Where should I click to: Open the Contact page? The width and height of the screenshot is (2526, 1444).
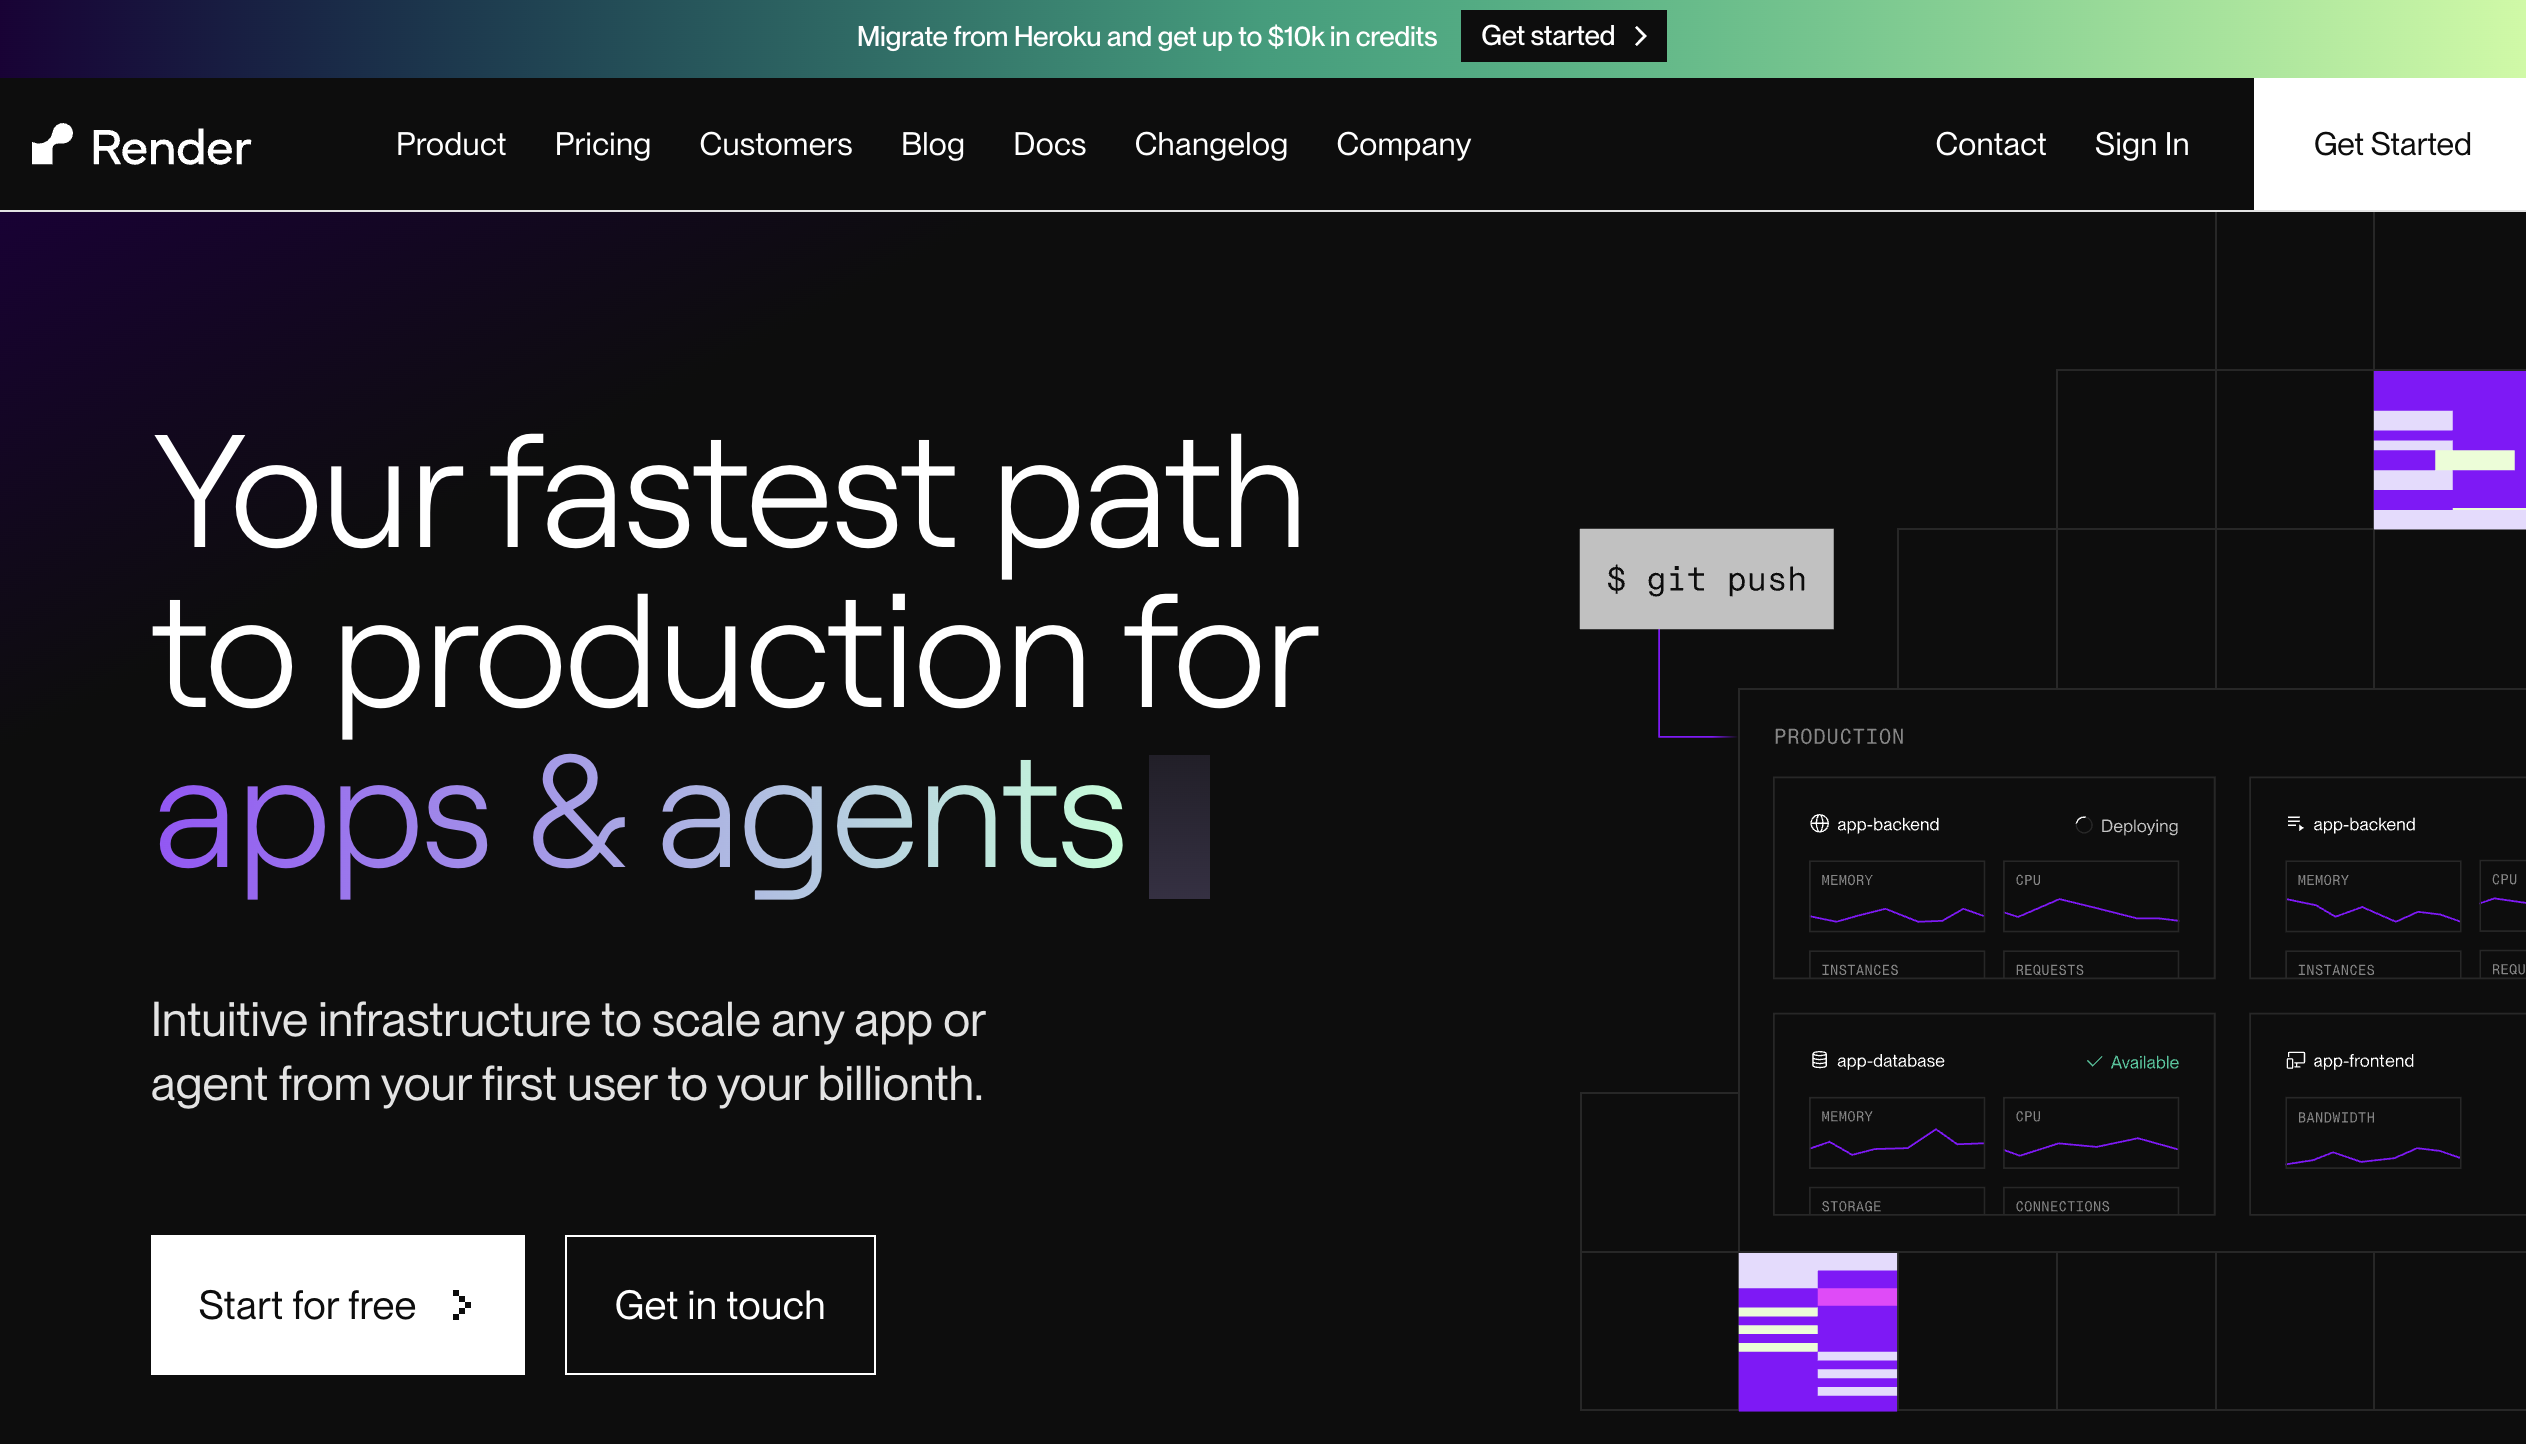click(x=1991, y=144)
